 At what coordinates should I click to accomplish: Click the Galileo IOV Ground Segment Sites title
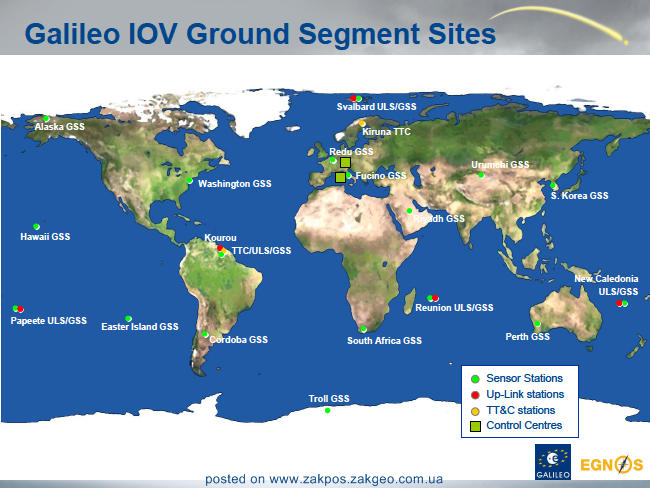click(260, 34)
